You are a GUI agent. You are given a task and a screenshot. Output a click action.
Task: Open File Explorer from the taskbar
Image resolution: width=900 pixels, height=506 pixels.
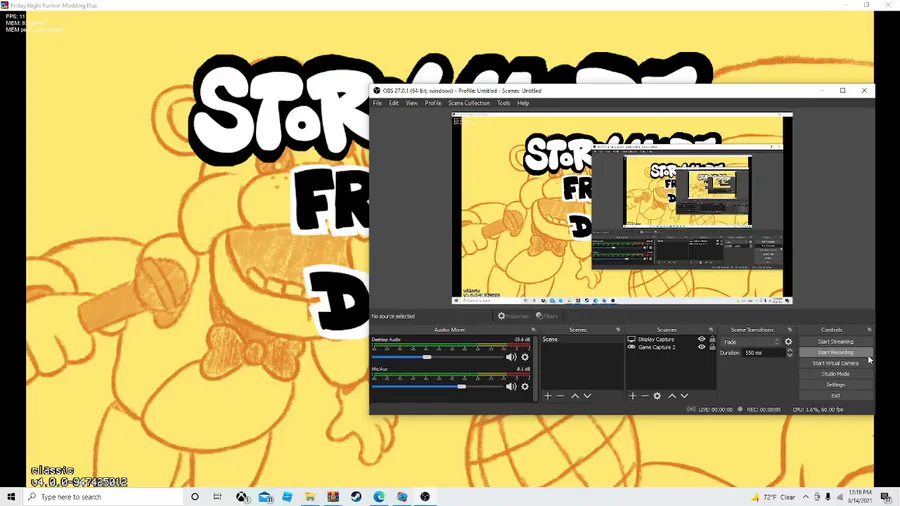coord(310,497)
